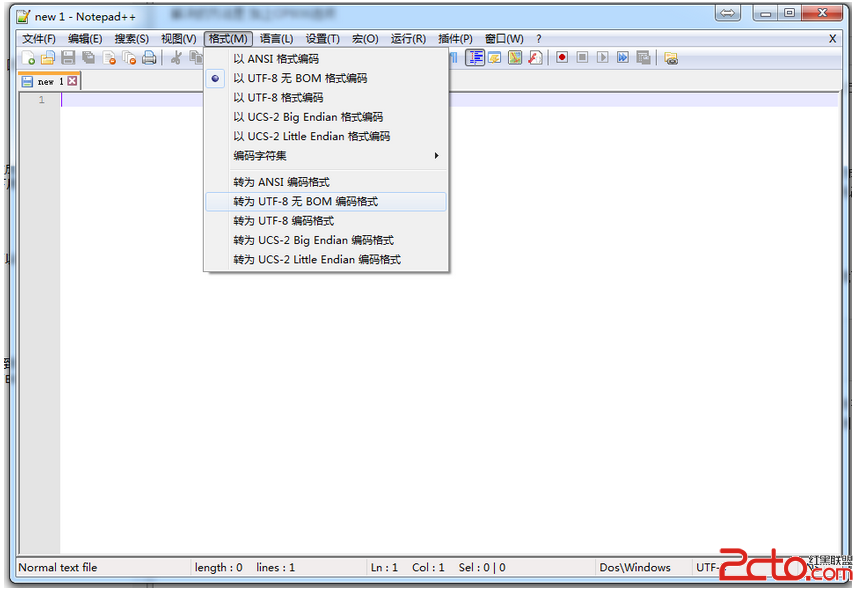Image resolution: width=856 pixels, height=591 pixels.
Task: Open the 宏(O) menu
Action: pos(365,39)
